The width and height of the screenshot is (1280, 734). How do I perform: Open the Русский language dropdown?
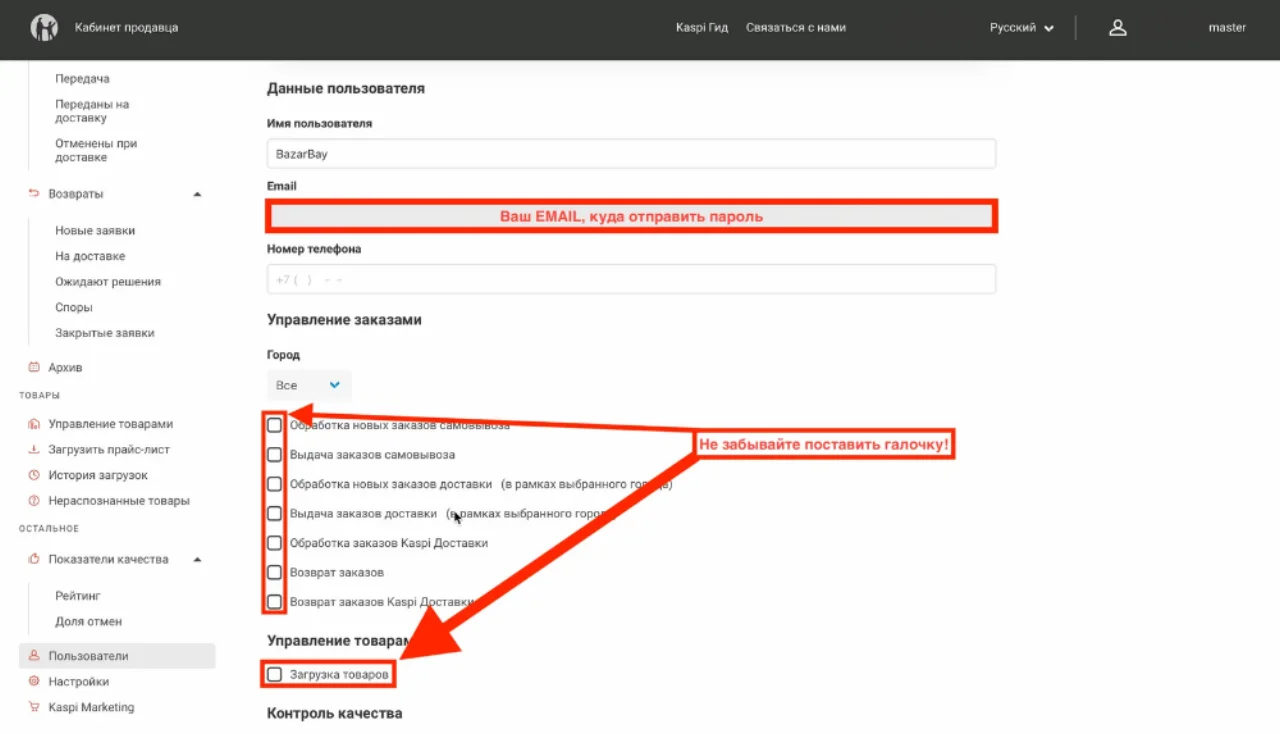pyautogui.click(x=1021, y=28)
